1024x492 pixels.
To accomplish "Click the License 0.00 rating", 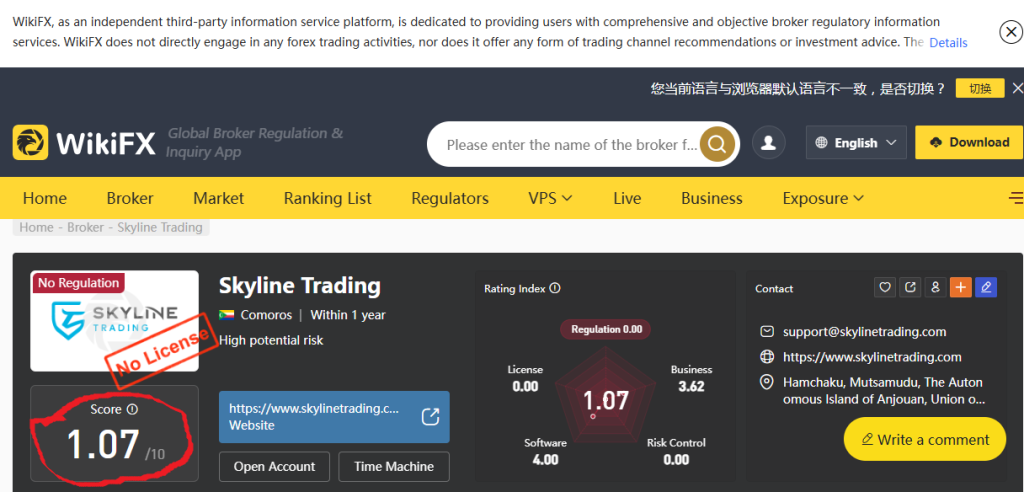I will (525, 378).
